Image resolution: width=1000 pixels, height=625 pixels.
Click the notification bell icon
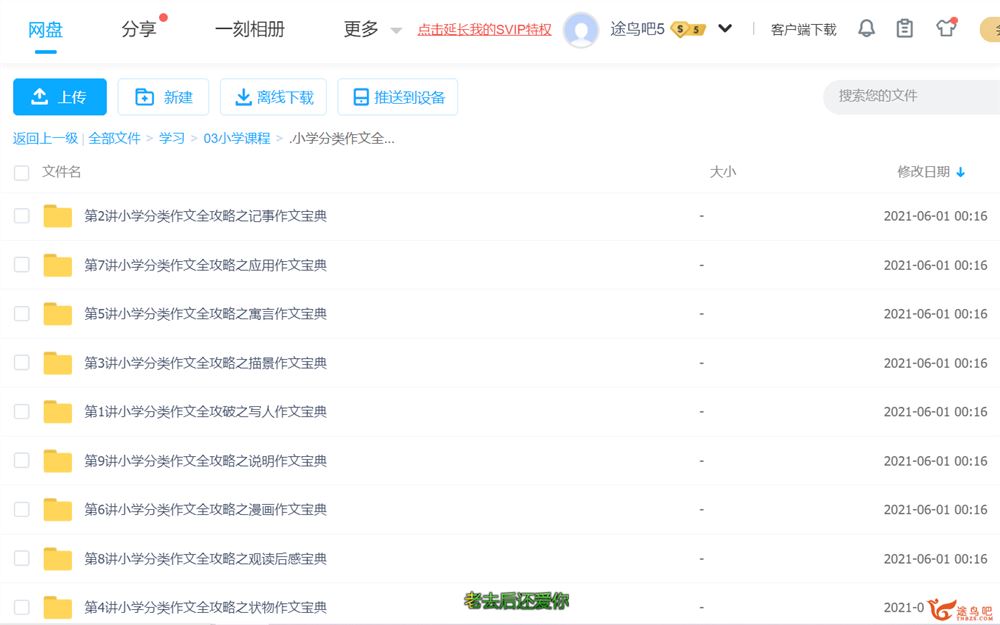[866, 29]
